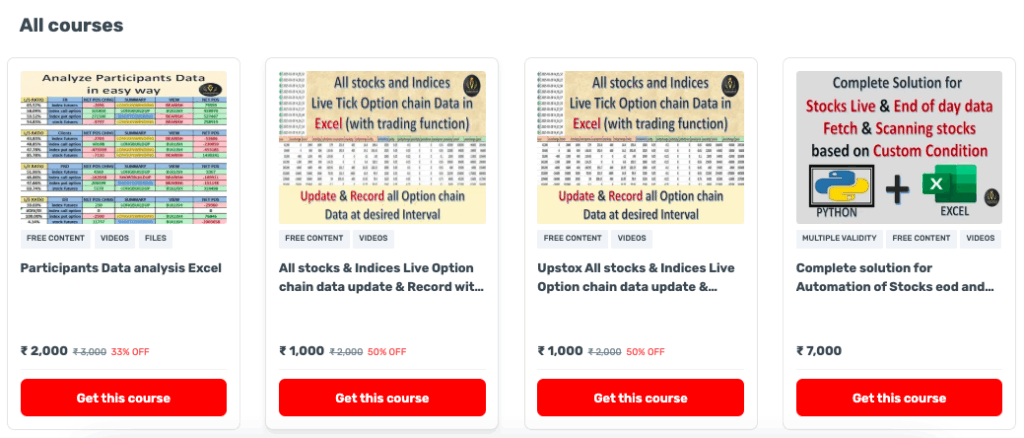Get the Upstox All stocks course
1024x438 pixels.
(640, 398)
